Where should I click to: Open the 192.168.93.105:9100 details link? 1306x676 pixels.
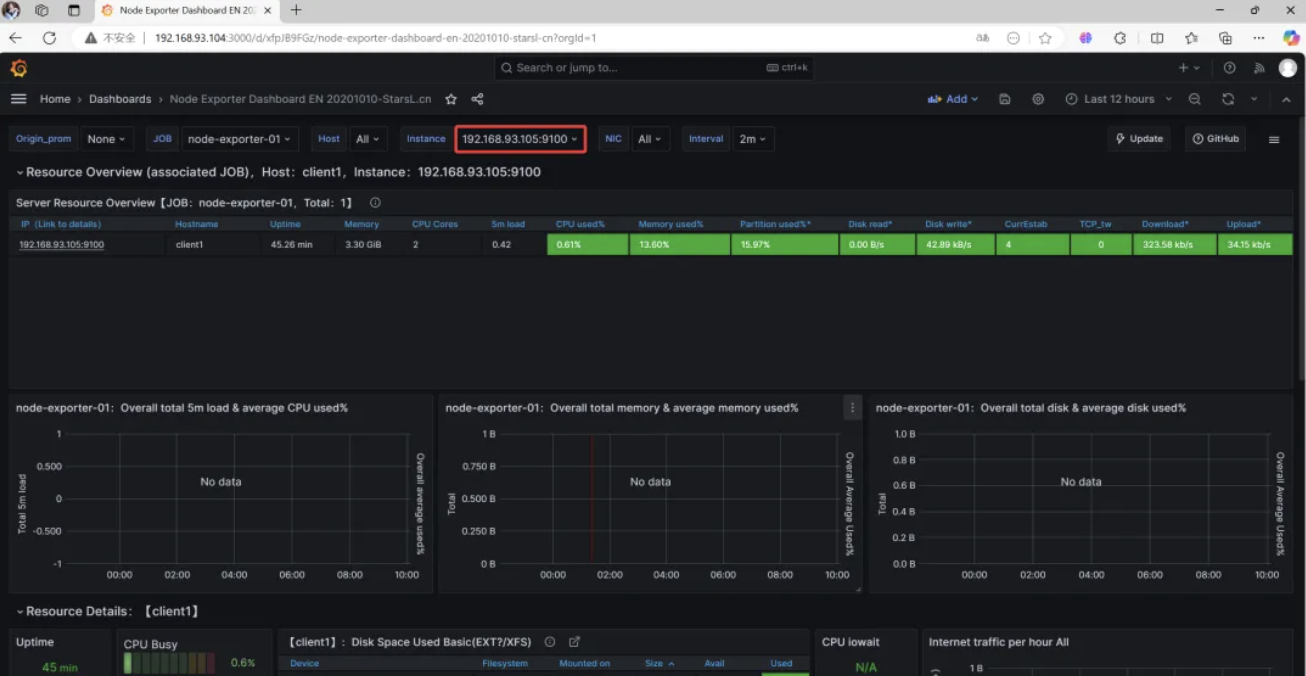click(61, 244)
